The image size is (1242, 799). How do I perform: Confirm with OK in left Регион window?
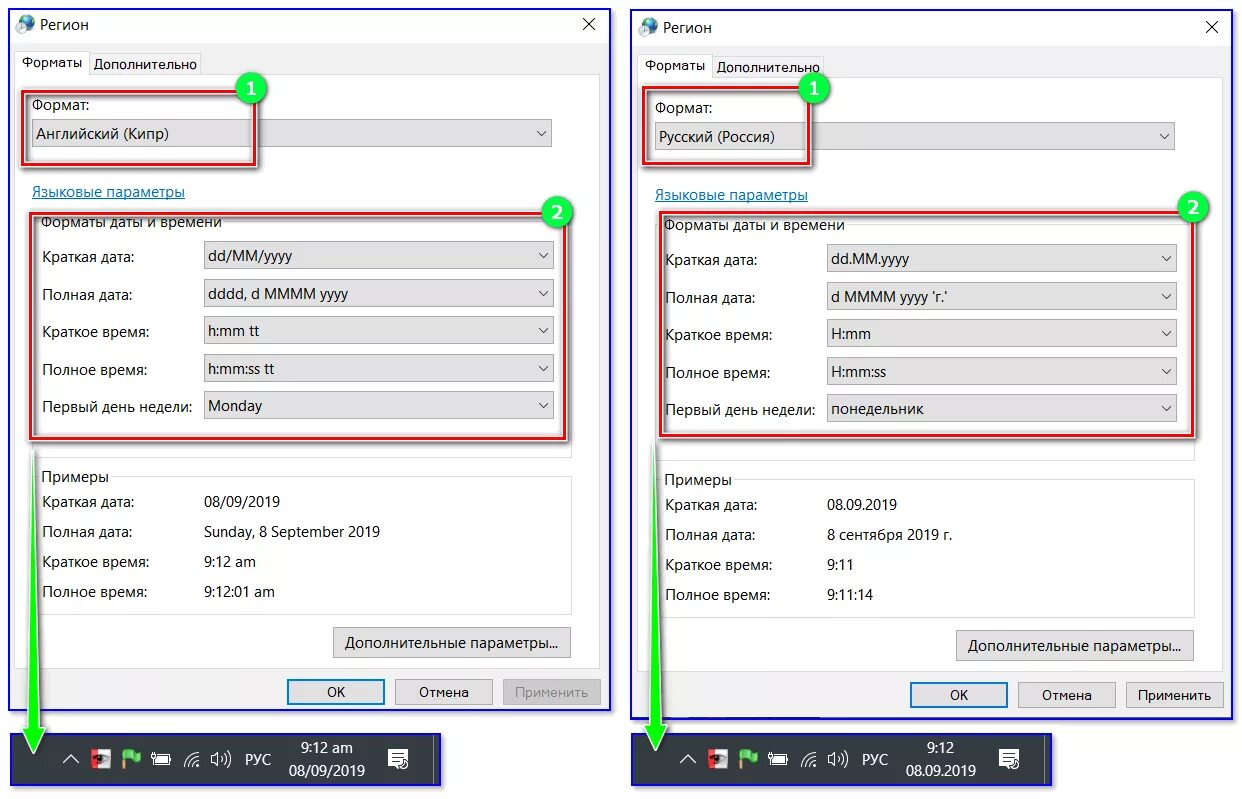(336, 692)
